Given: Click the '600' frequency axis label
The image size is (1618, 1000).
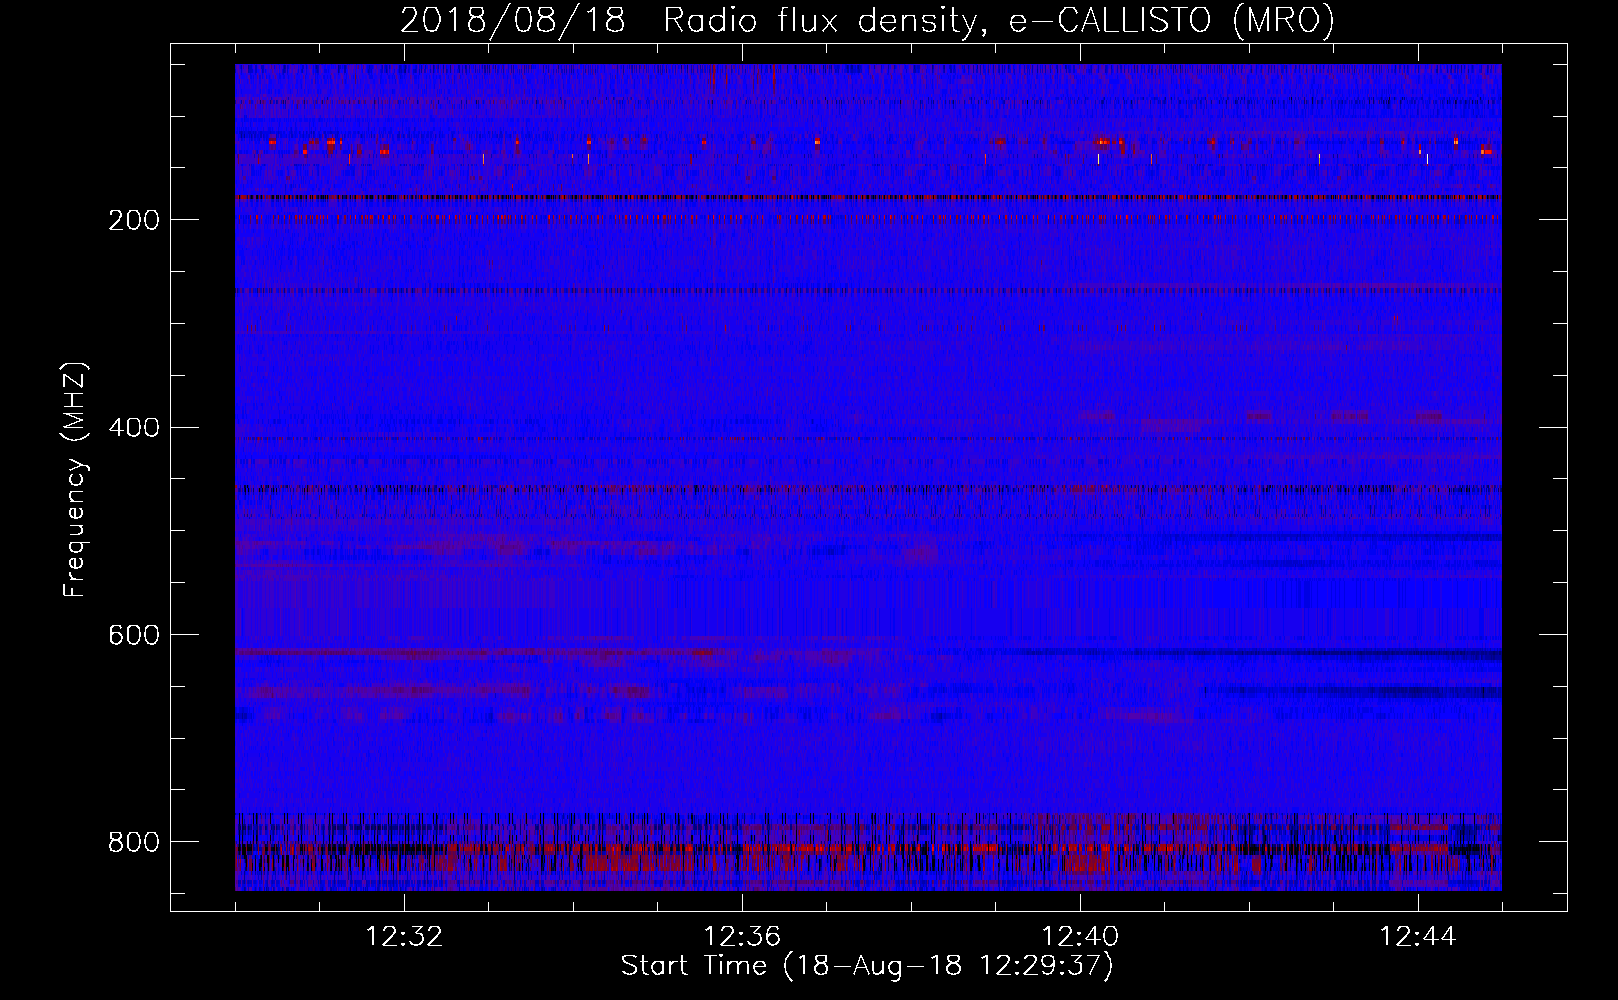Looking at the screenshot, I should 133,636.
